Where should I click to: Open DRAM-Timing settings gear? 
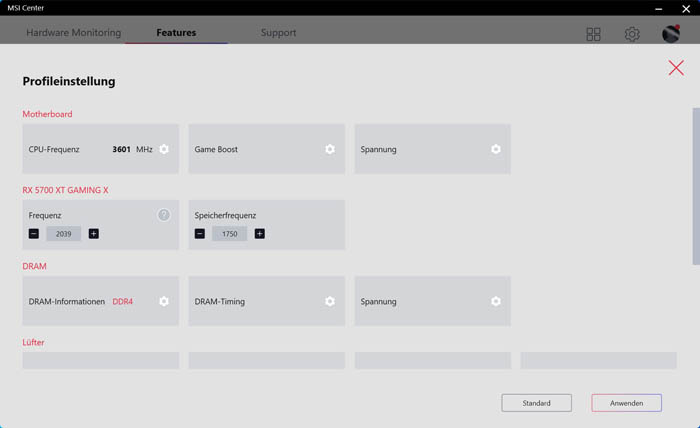[x=330, y=301]
